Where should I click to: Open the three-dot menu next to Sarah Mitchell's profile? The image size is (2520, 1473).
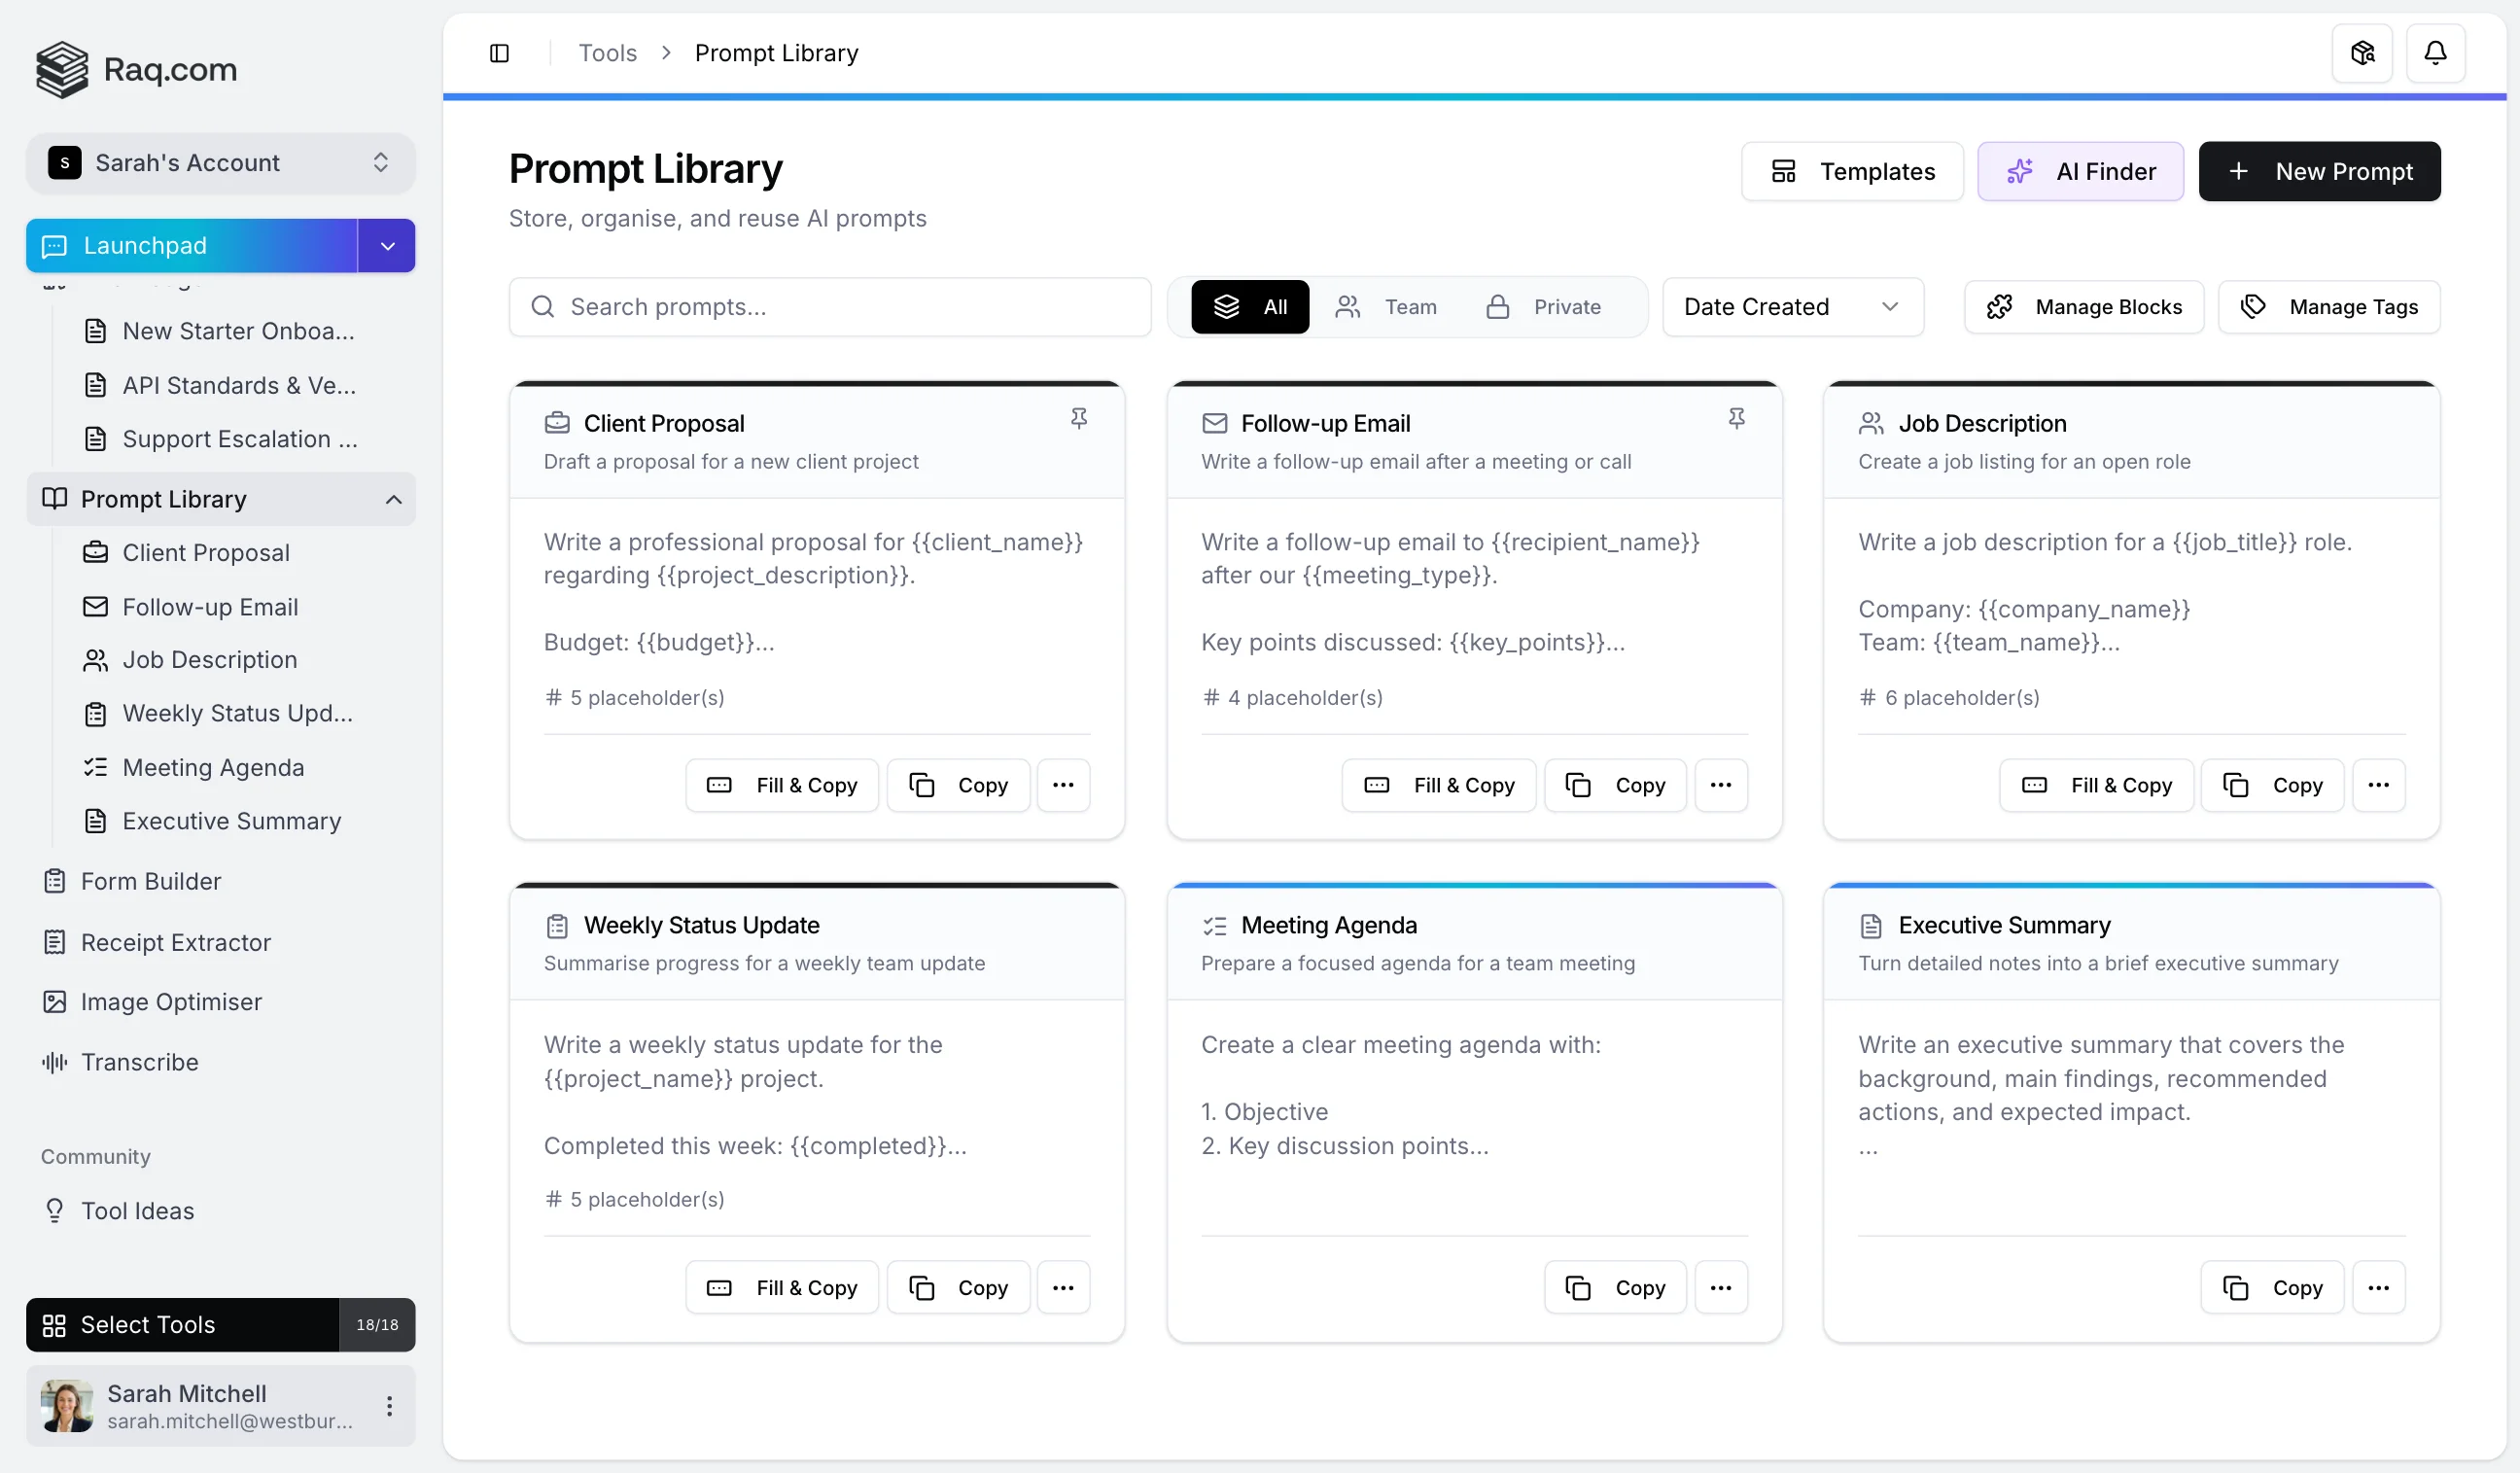390,1405
